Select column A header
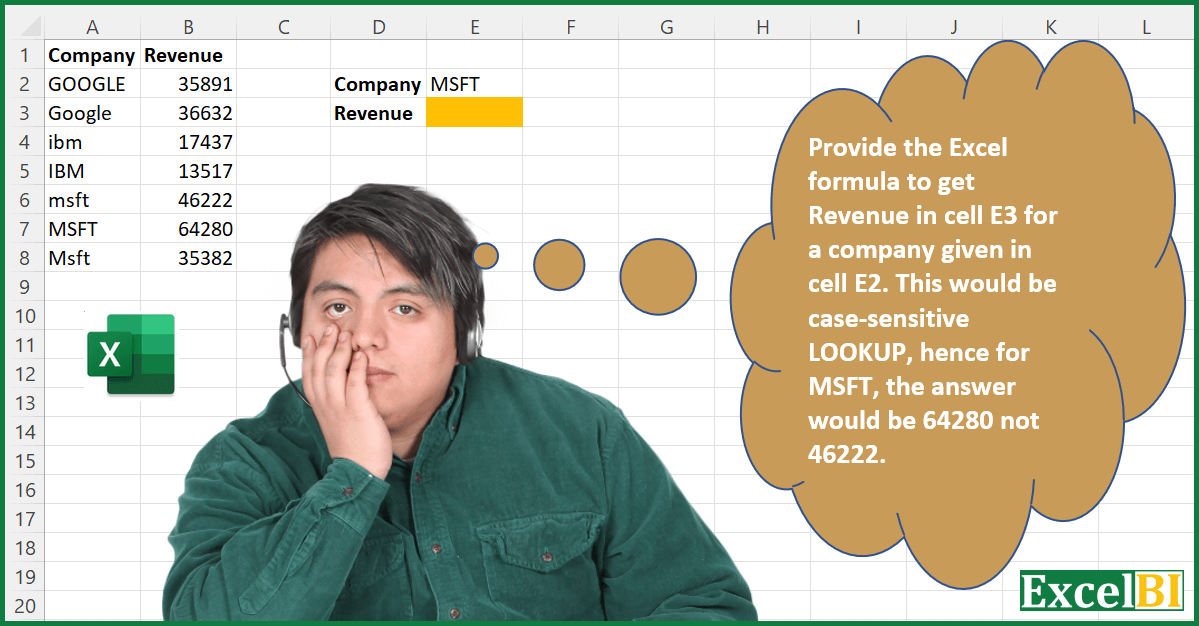1199x626 pixels. 92,27
